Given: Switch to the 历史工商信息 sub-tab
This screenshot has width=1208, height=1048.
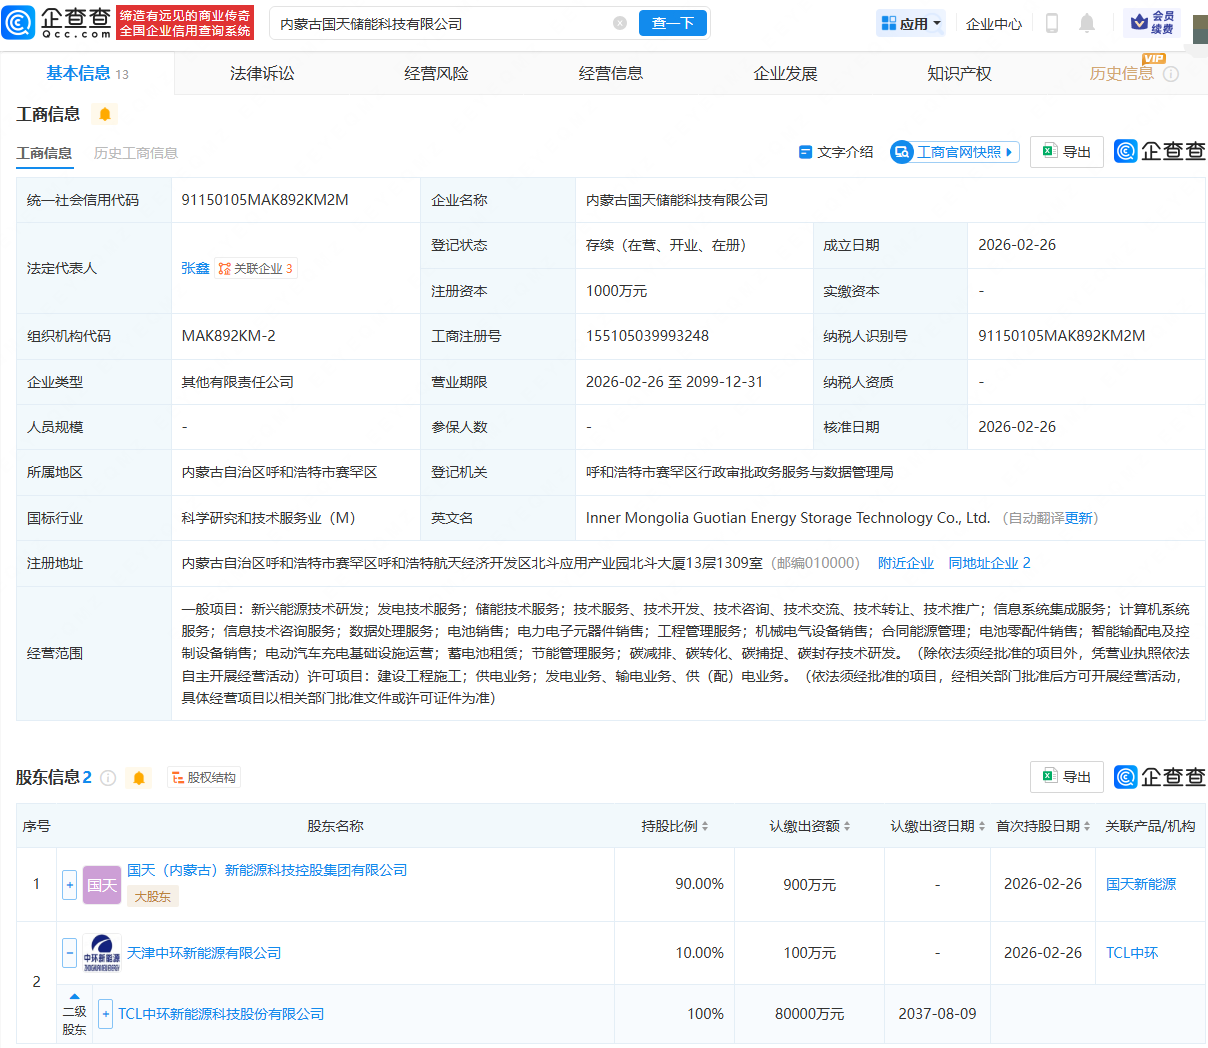Looking at the screenshot, I should click(x=136, y=153).
